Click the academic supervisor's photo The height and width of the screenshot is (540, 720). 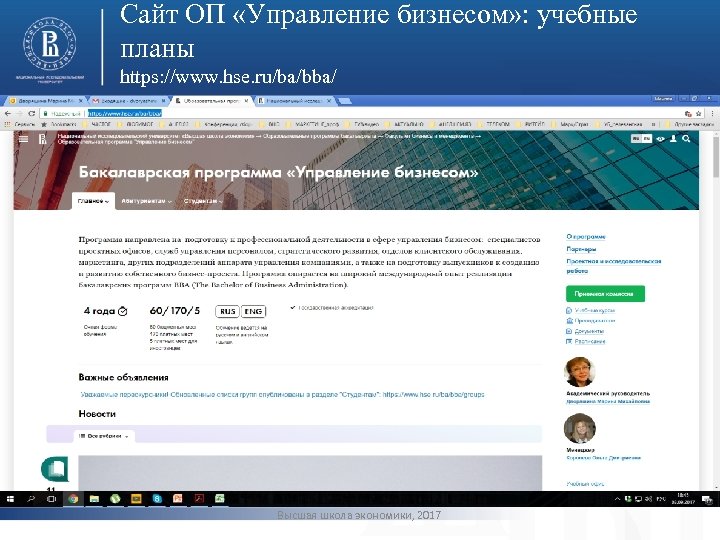pos(579,372)
